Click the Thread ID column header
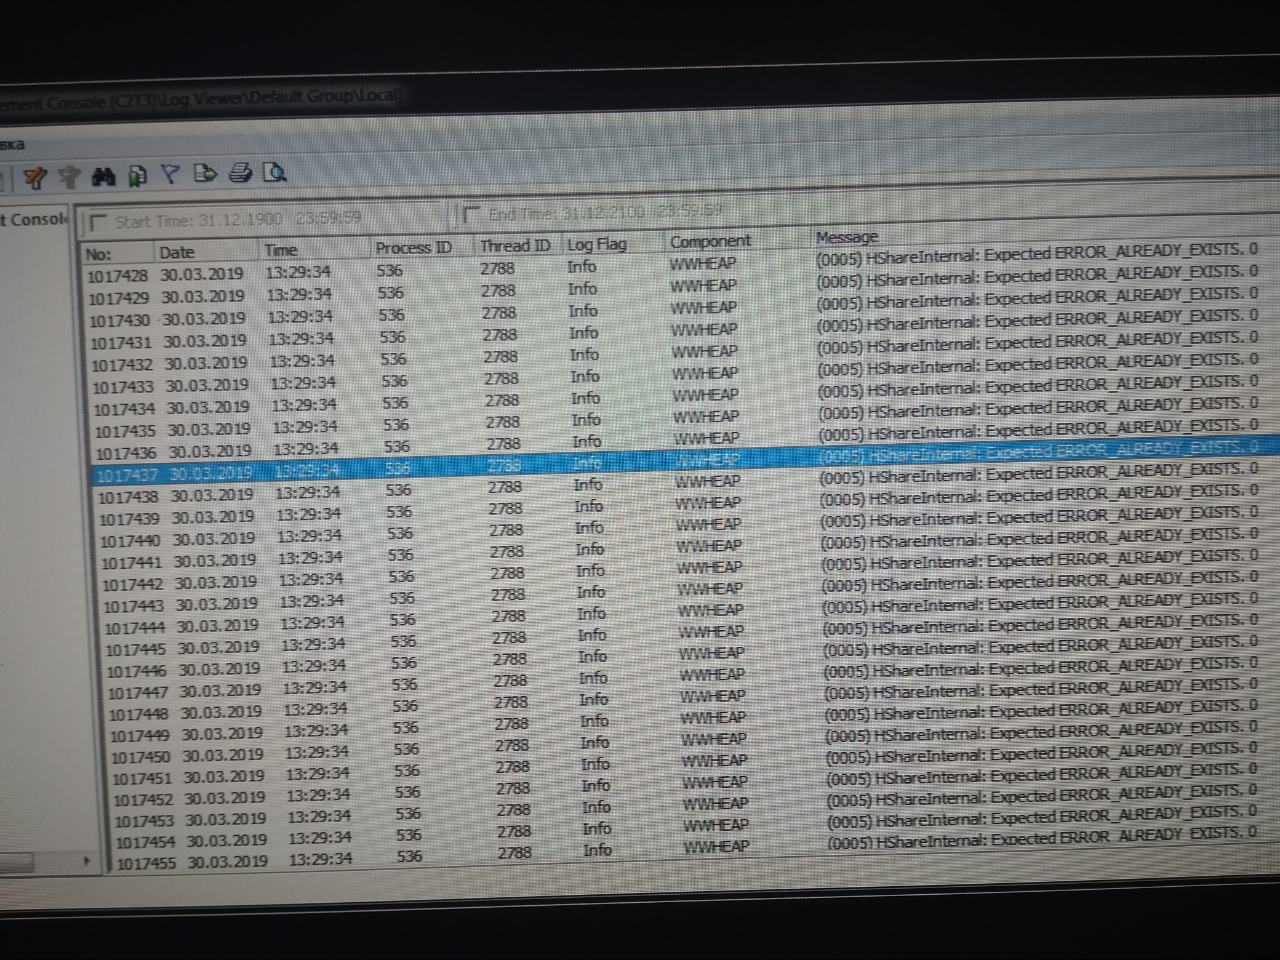 pyautogui.click(x=514, y=246)
